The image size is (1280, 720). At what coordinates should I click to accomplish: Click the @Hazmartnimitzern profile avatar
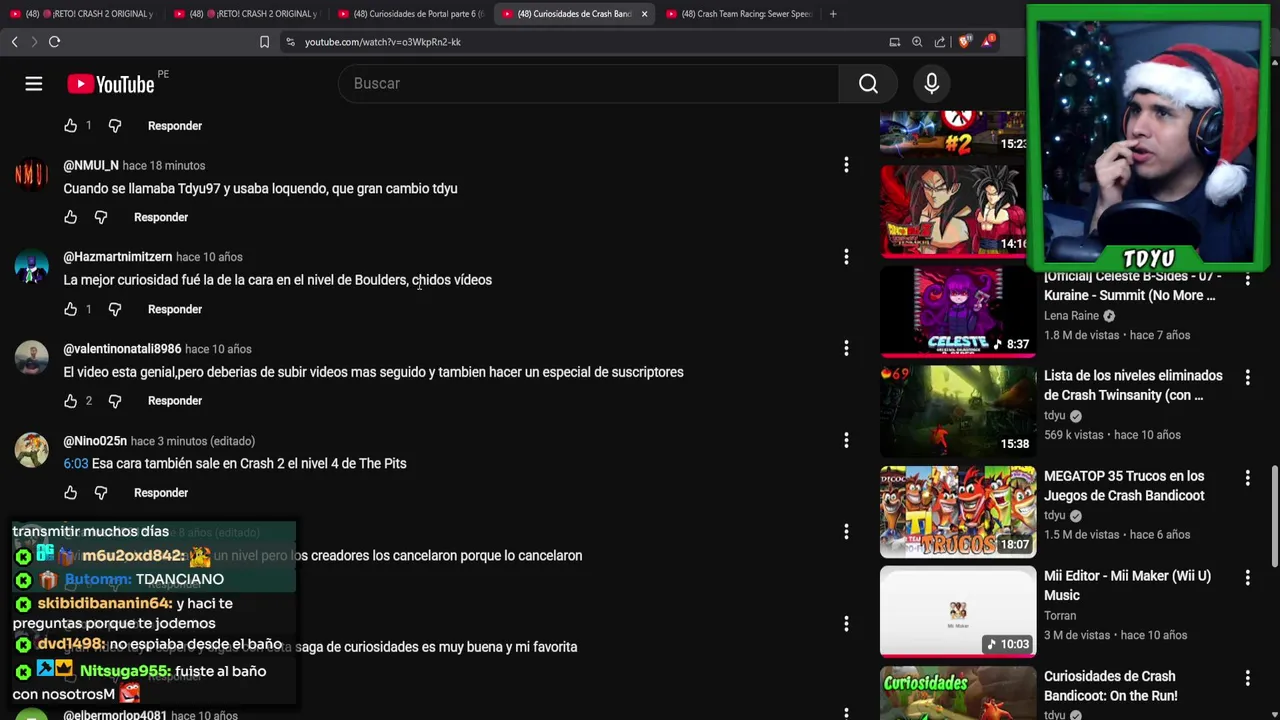click(31, 266)
